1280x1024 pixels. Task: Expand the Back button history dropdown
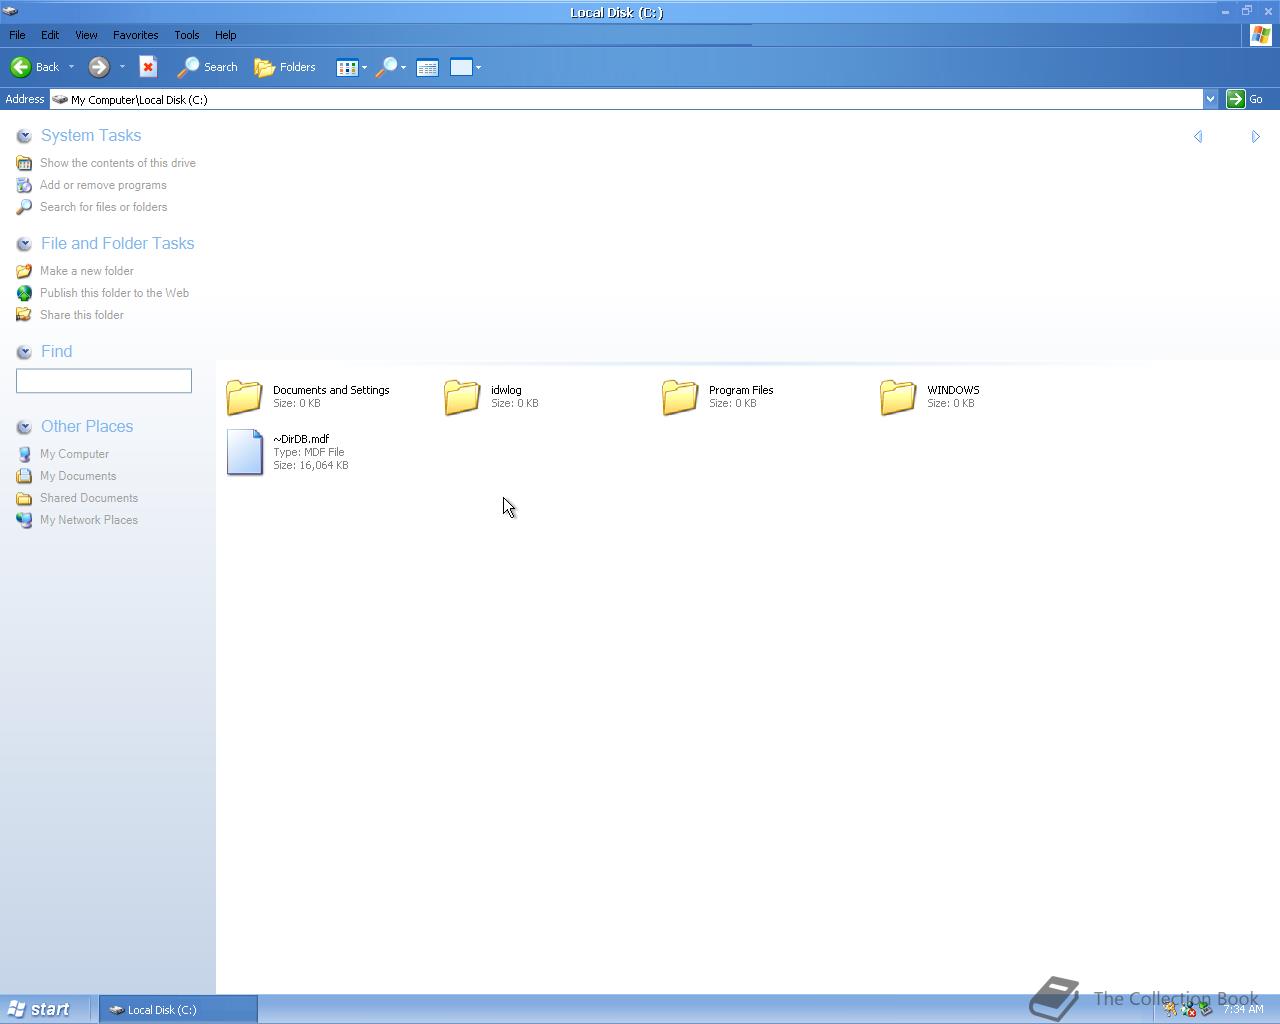click(x=71, y=67)
